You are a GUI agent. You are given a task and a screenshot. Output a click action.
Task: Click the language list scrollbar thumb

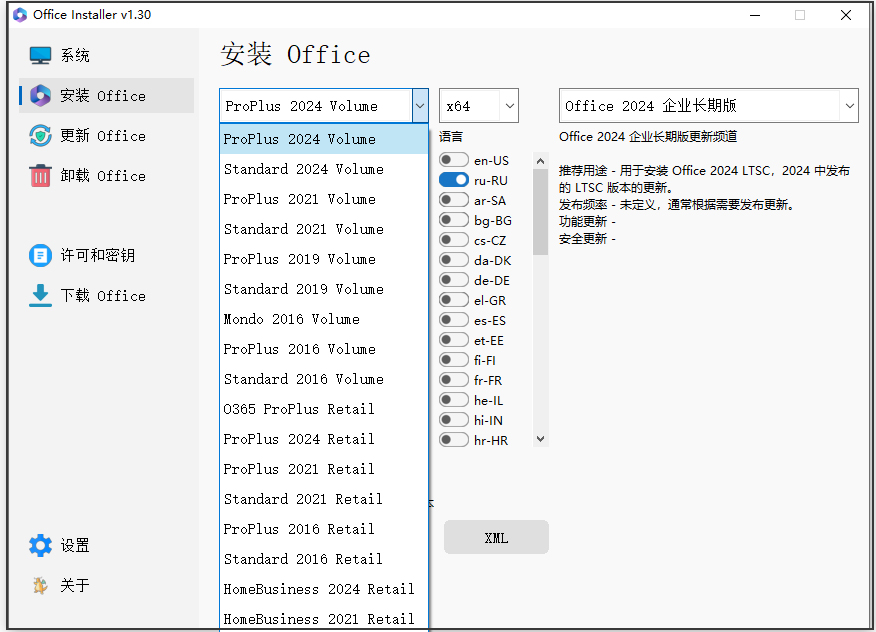540,212
